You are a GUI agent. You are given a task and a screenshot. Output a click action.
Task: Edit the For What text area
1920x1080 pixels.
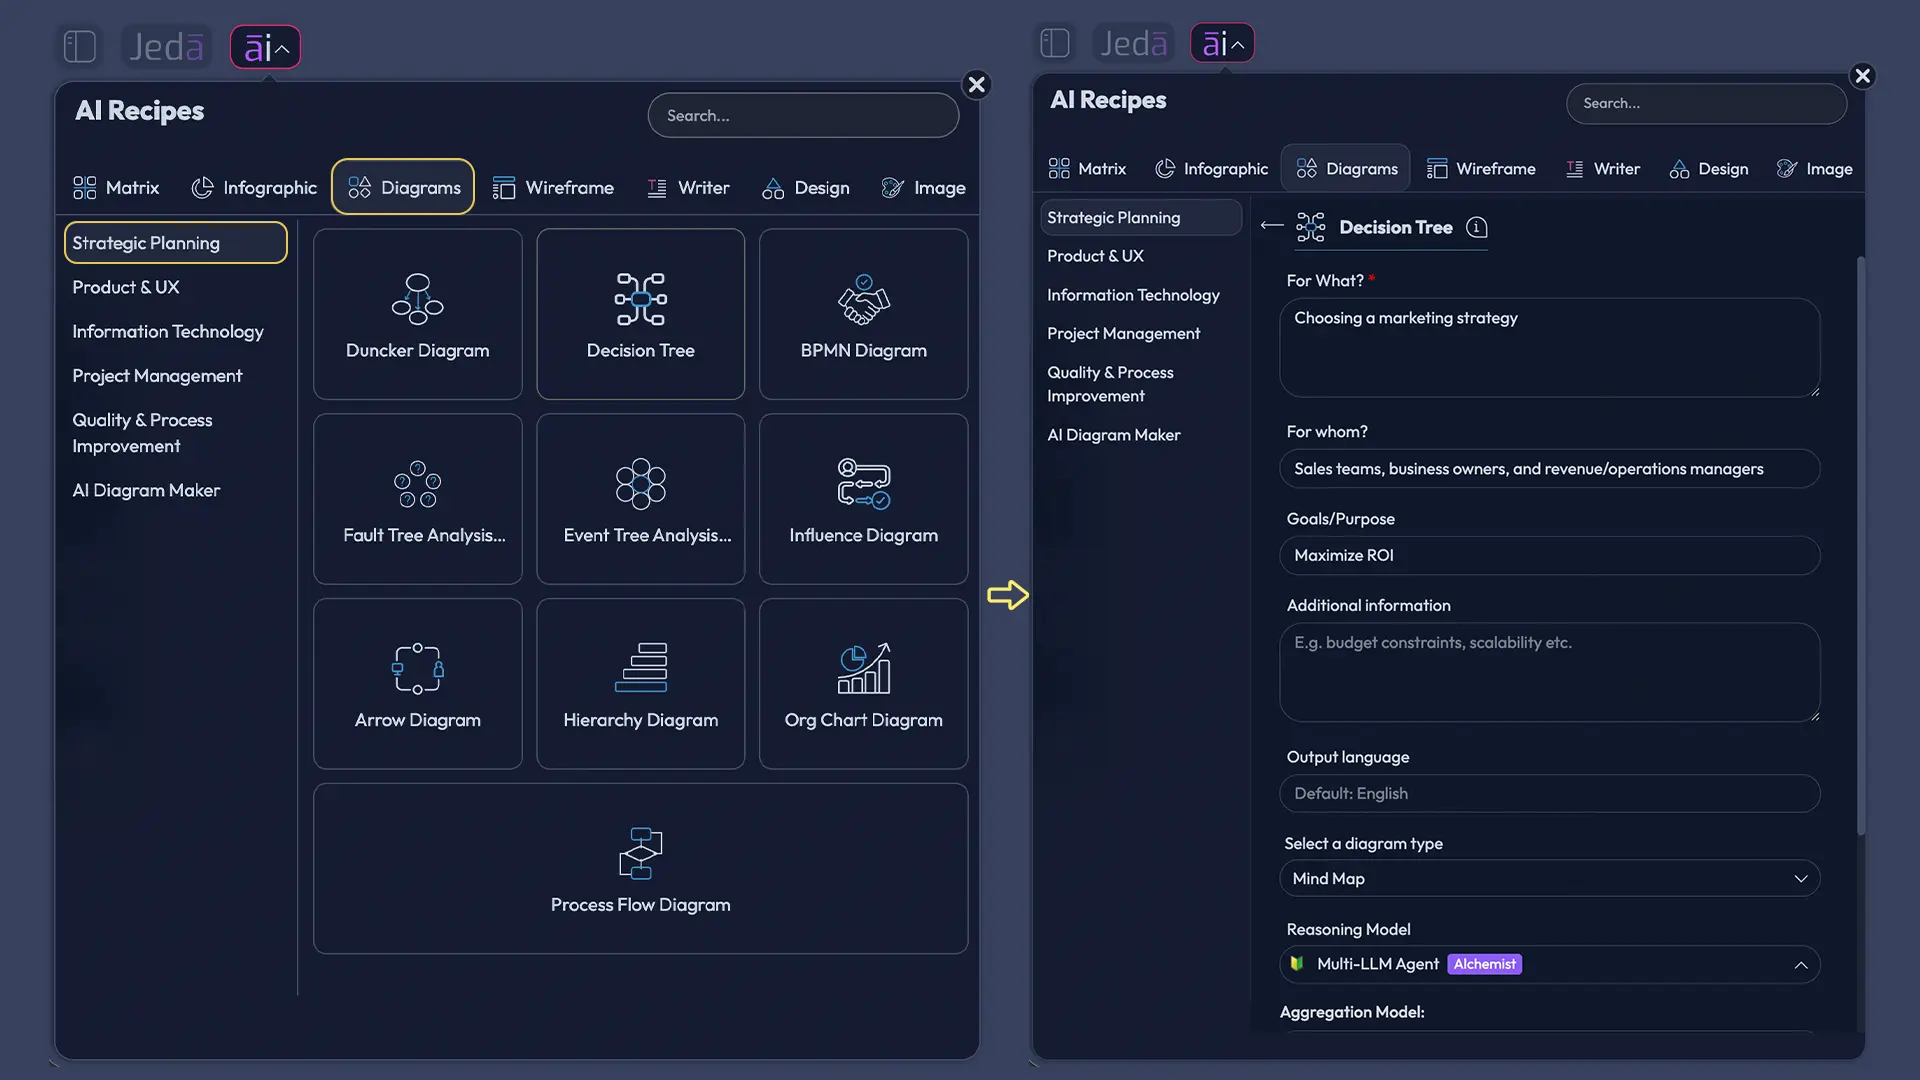click(x=1550, y=348)
